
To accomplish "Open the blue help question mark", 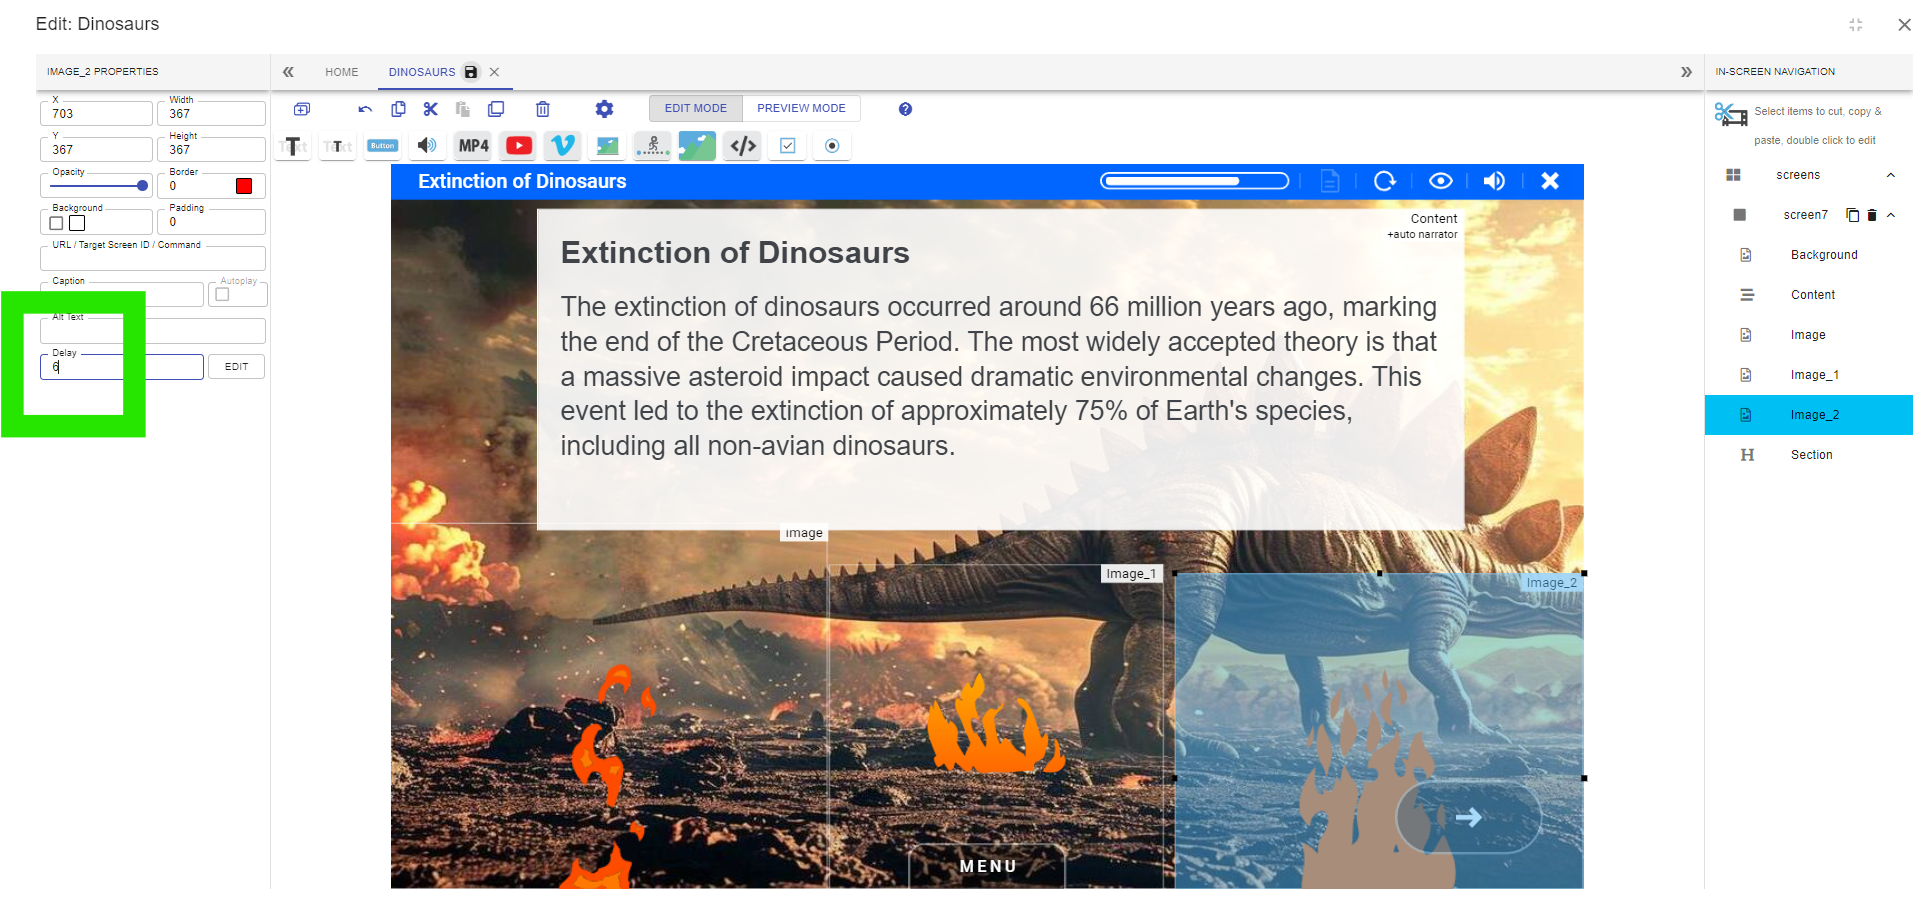I will (905, 109).
